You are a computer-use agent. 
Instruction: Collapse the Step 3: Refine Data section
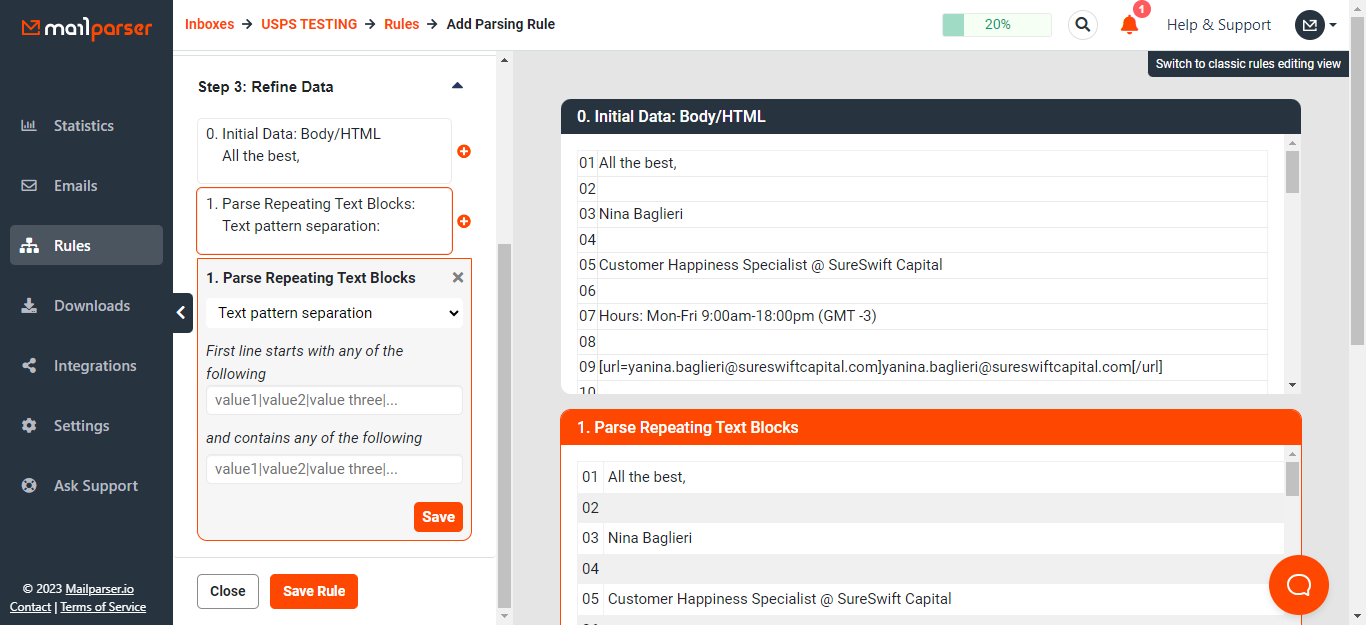457,85
